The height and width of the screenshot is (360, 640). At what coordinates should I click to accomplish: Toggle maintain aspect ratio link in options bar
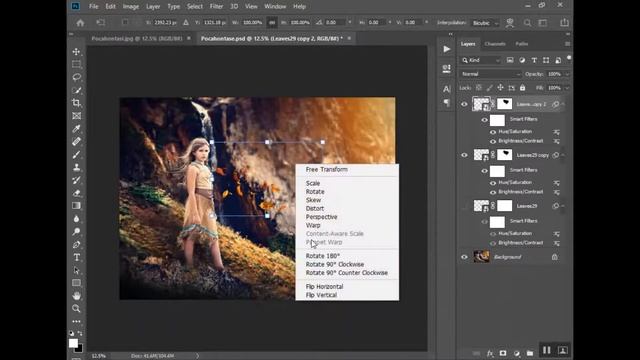[x=272, y=23]
